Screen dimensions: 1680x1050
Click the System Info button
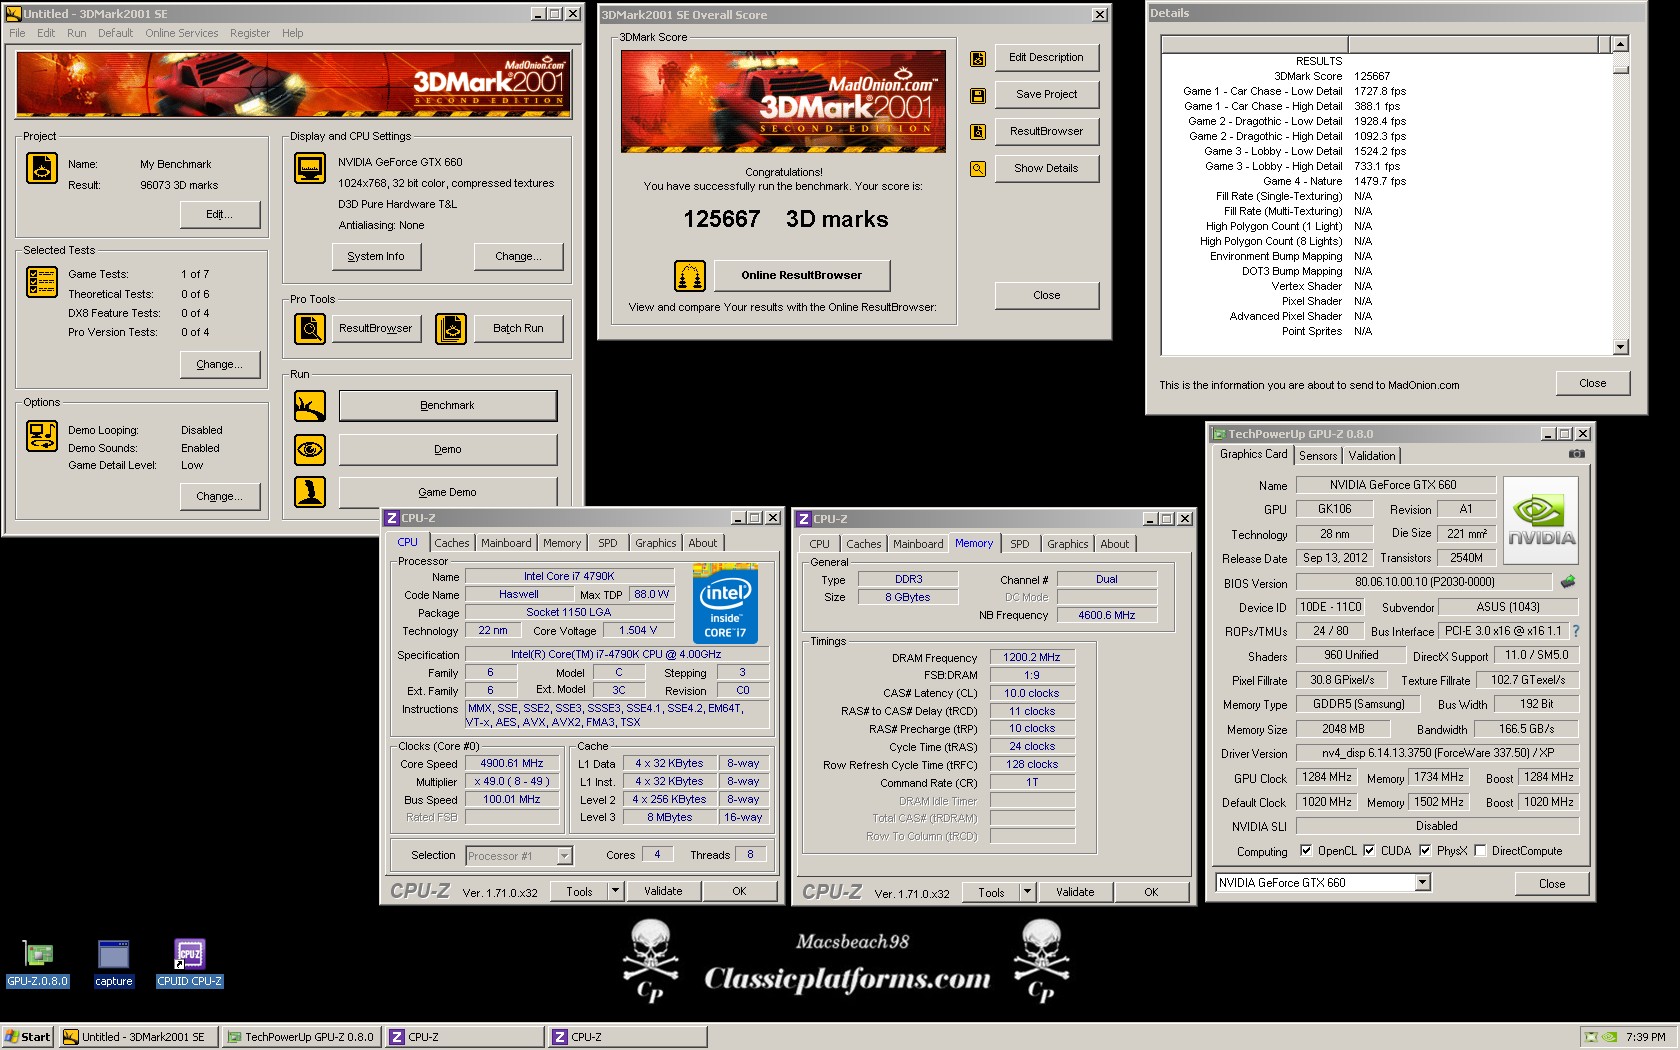click(x=376, y=257)
